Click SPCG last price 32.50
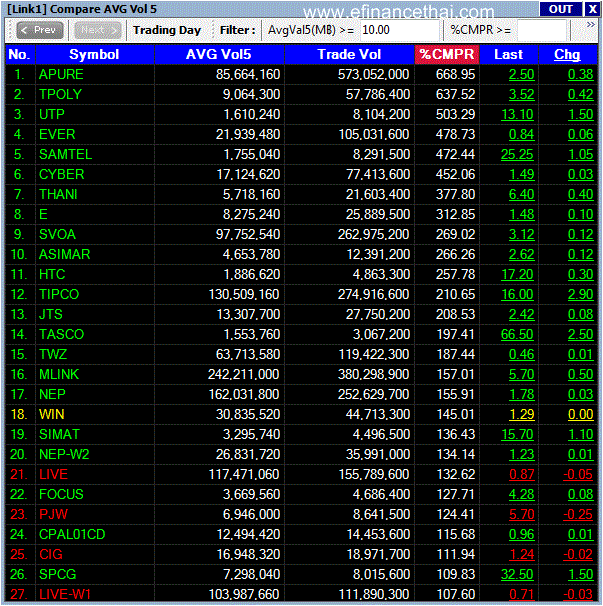603x606 pixels. click(x=517, y=575)
